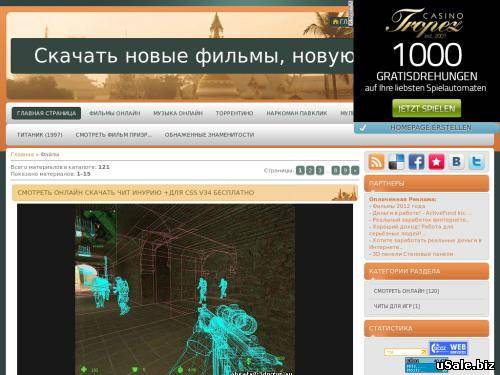Open the Титаник (1997) submenu item

[x=40, y=135]
